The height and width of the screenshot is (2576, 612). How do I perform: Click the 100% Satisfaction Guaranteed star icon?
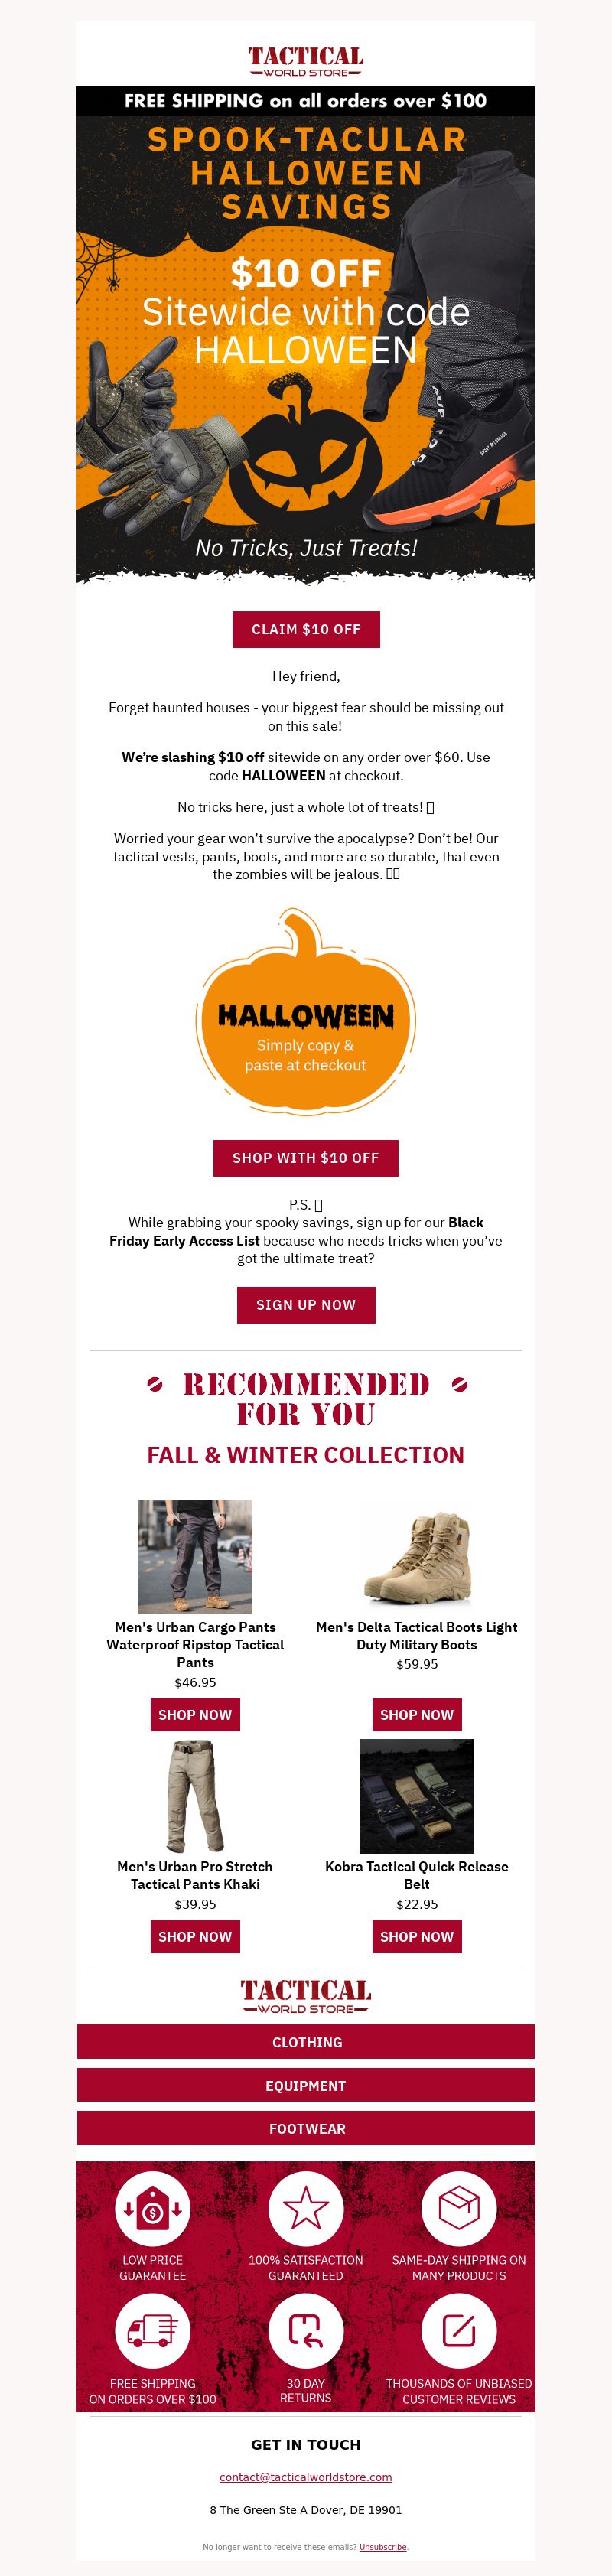306,2208
